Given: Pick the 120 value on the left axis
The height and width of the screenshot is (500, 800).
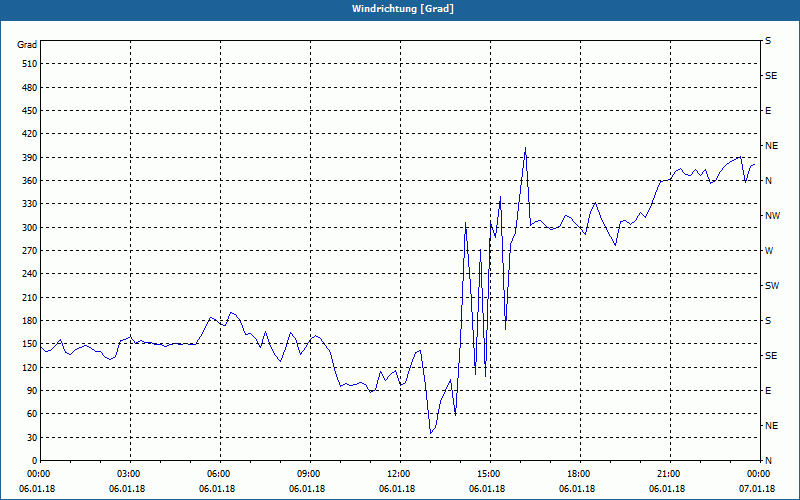Looking at the screenshot, I should pyautogui.click(x=30, y=367).
